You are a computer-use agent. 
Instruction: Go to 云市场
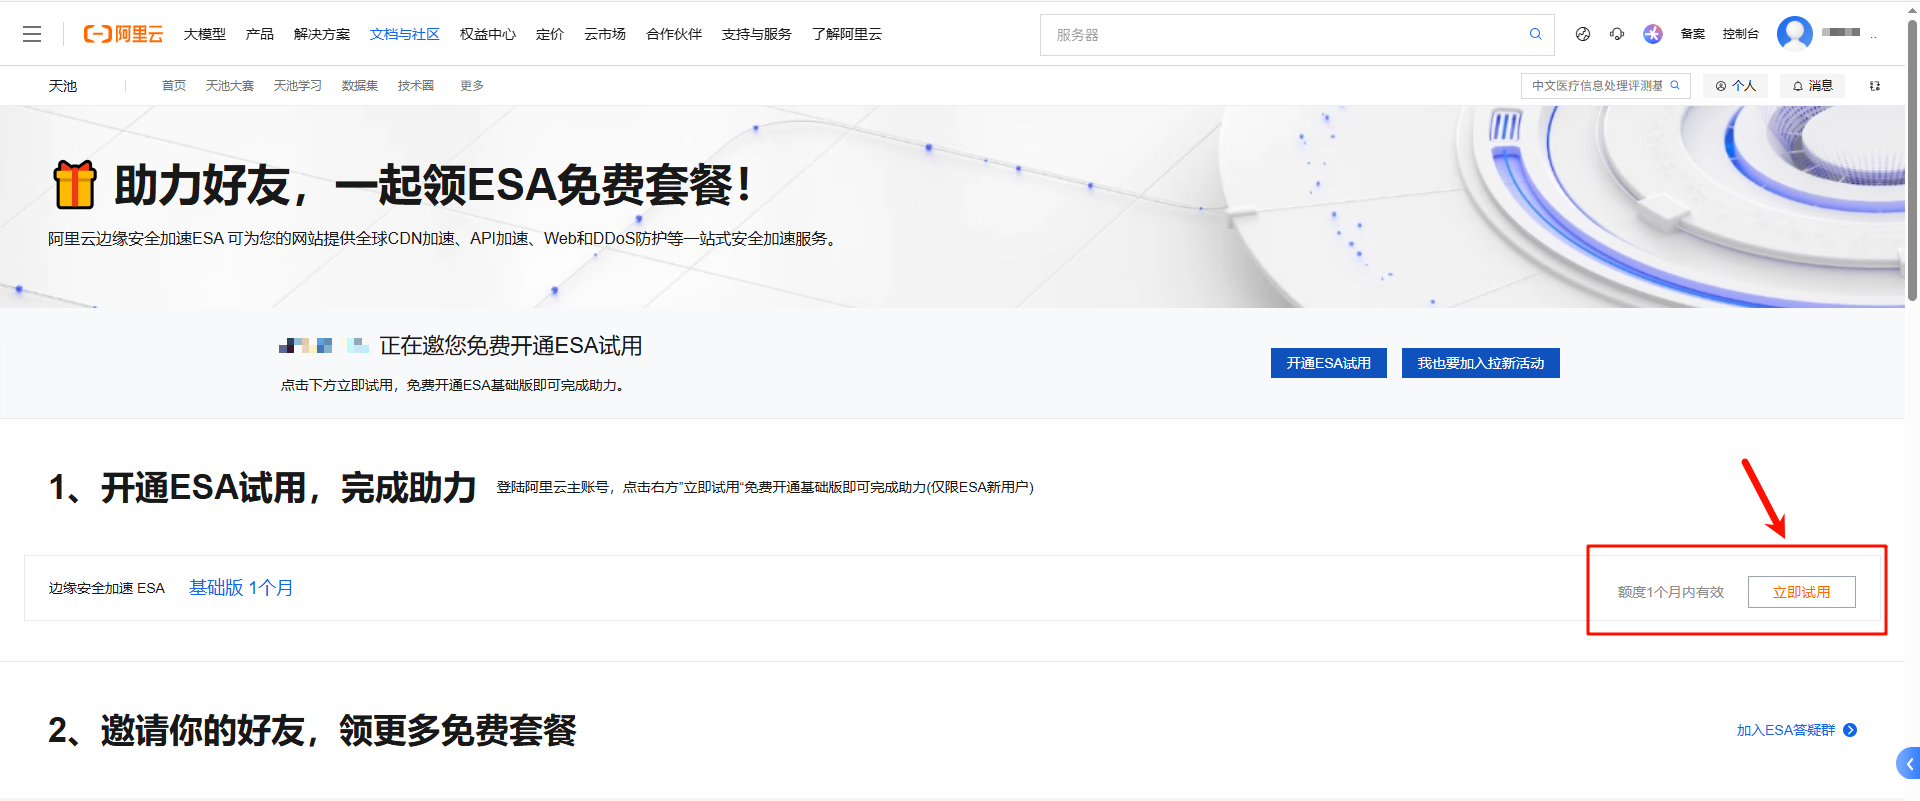(x=605, y=34)
